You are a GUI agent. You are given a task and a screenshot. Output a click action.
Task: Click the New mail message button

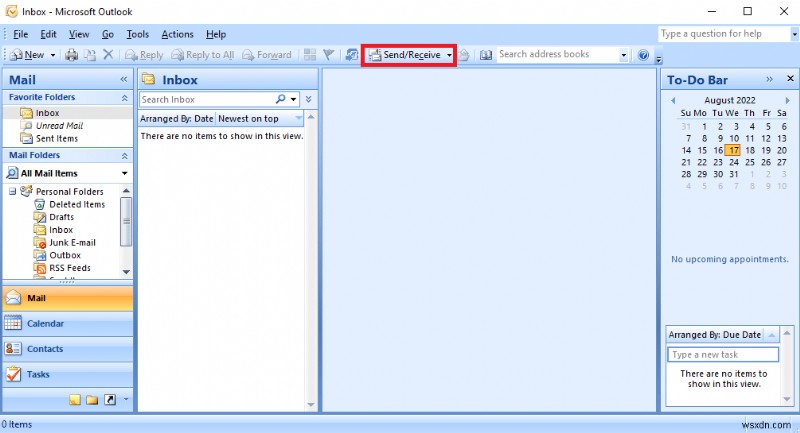[28, 55]
